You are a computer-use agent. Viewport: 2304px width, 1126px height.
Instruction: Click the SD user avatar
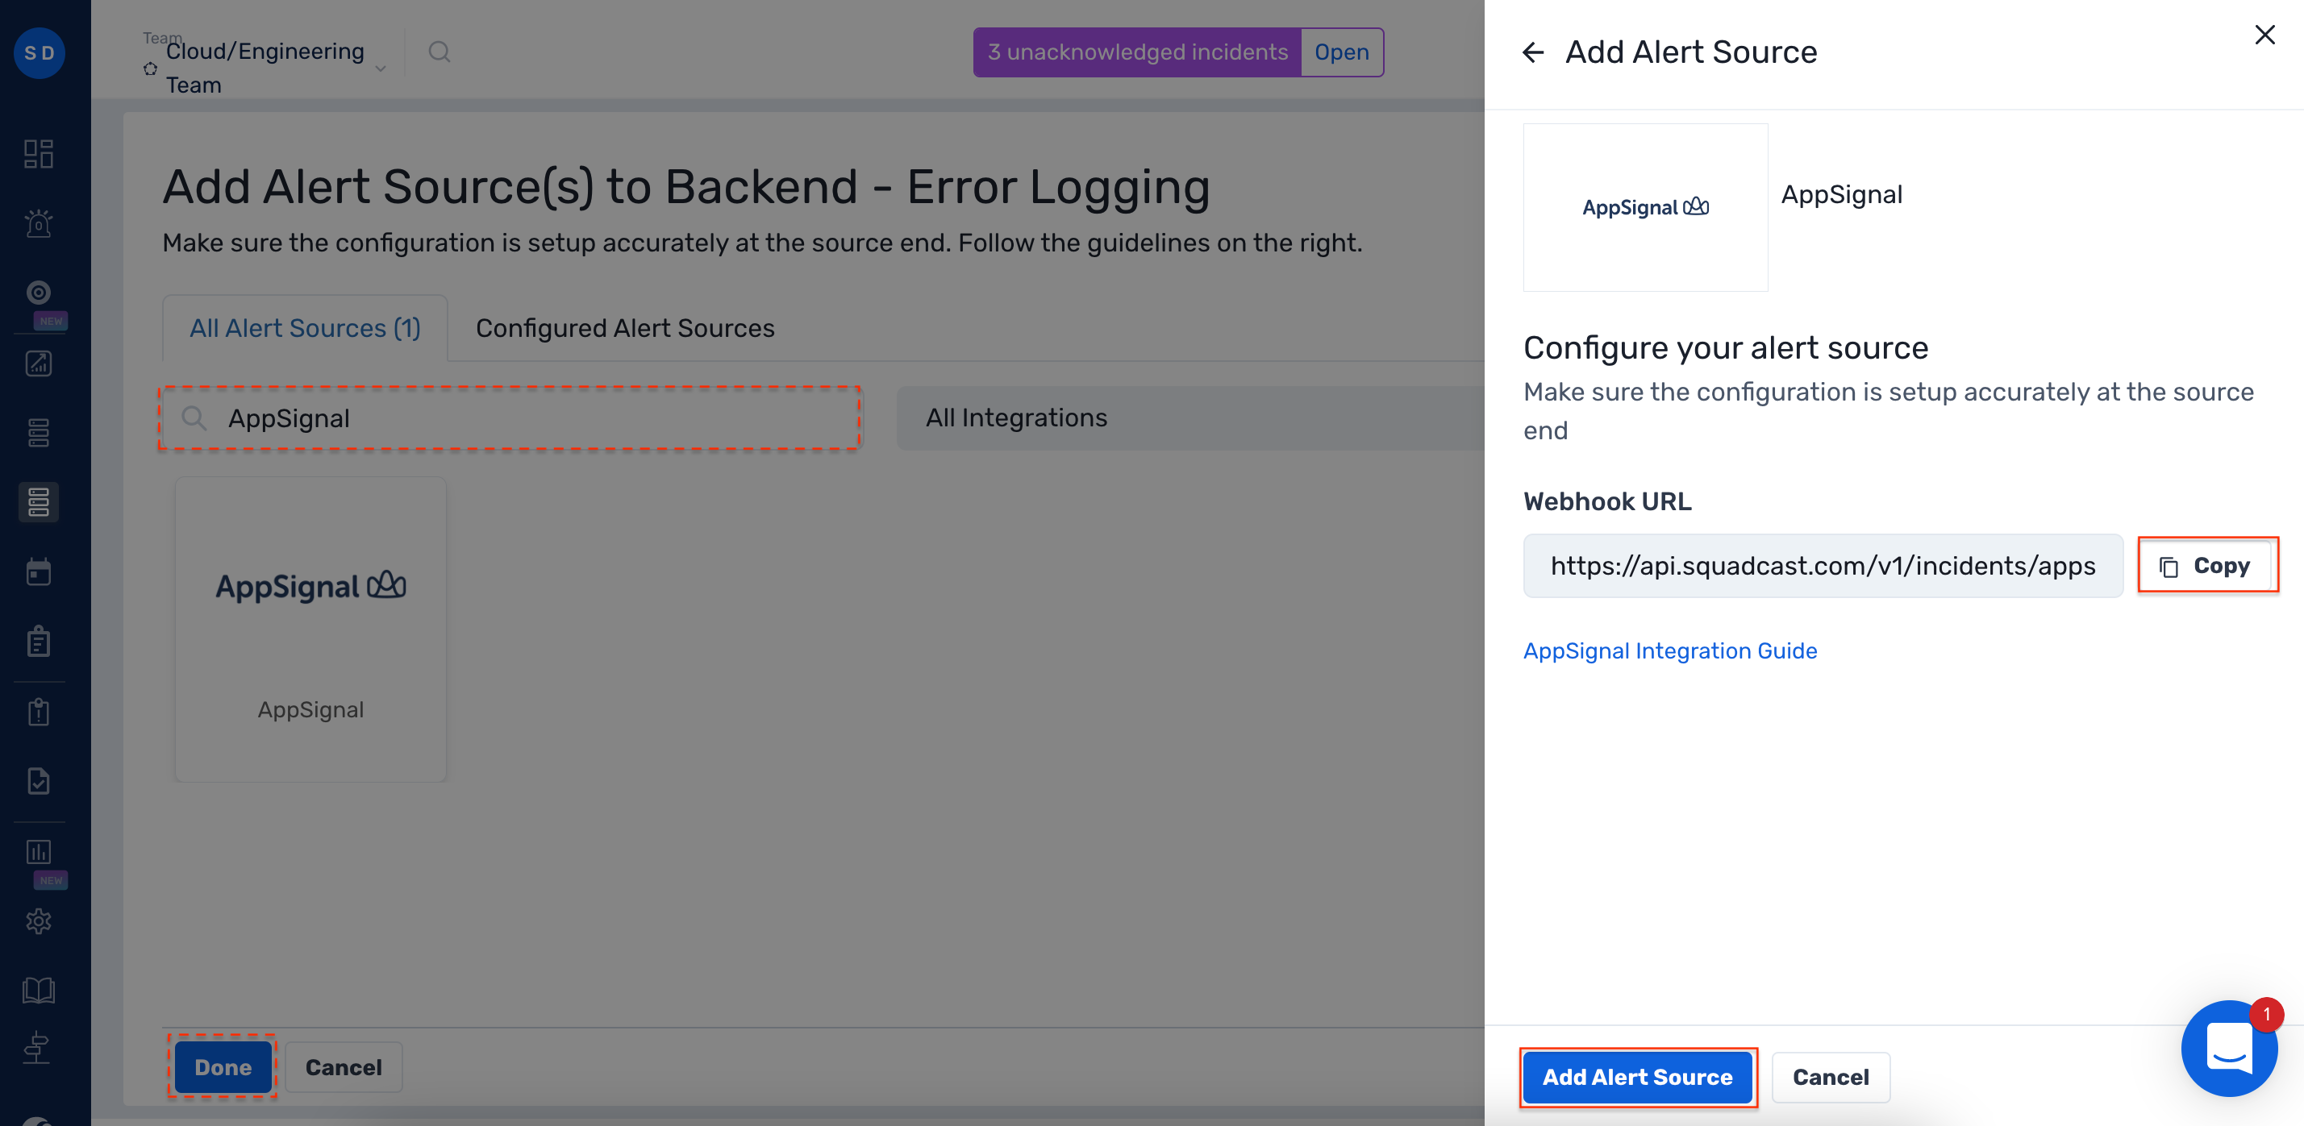(39, 52)
